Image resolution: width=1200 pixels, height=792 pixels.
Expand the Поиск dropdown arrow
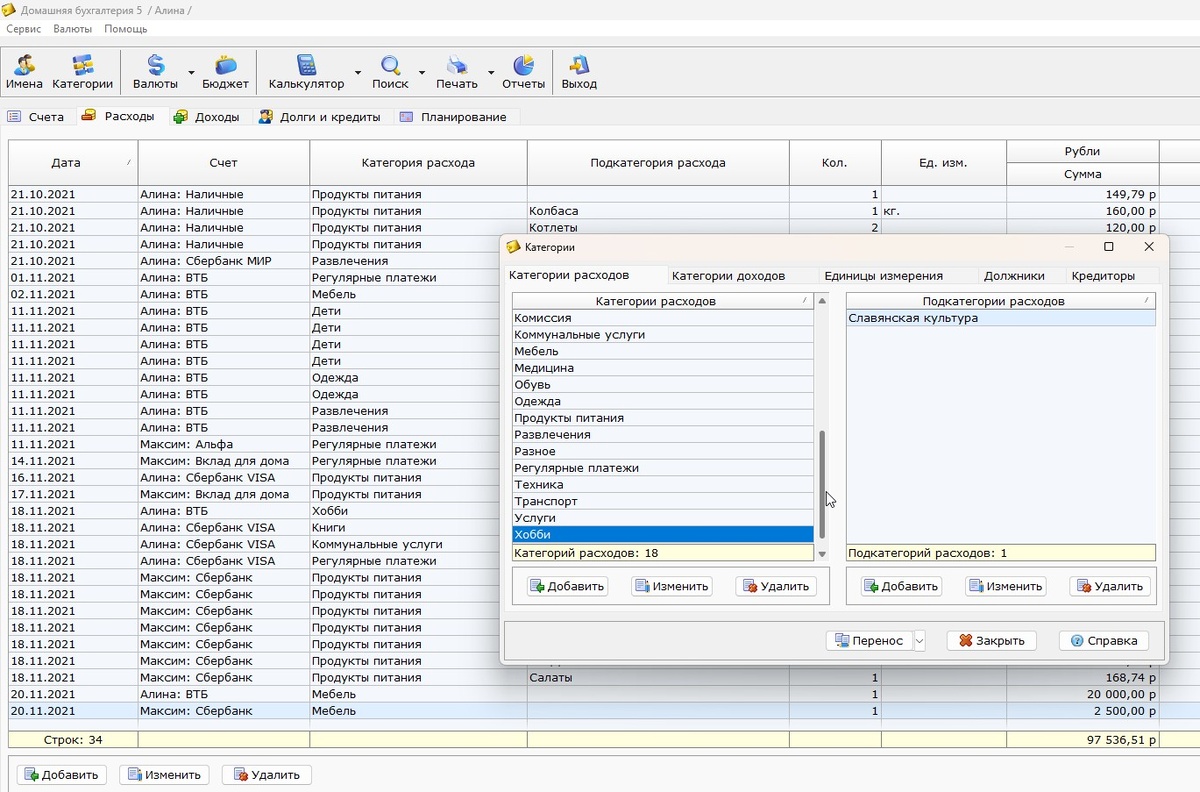421,73
